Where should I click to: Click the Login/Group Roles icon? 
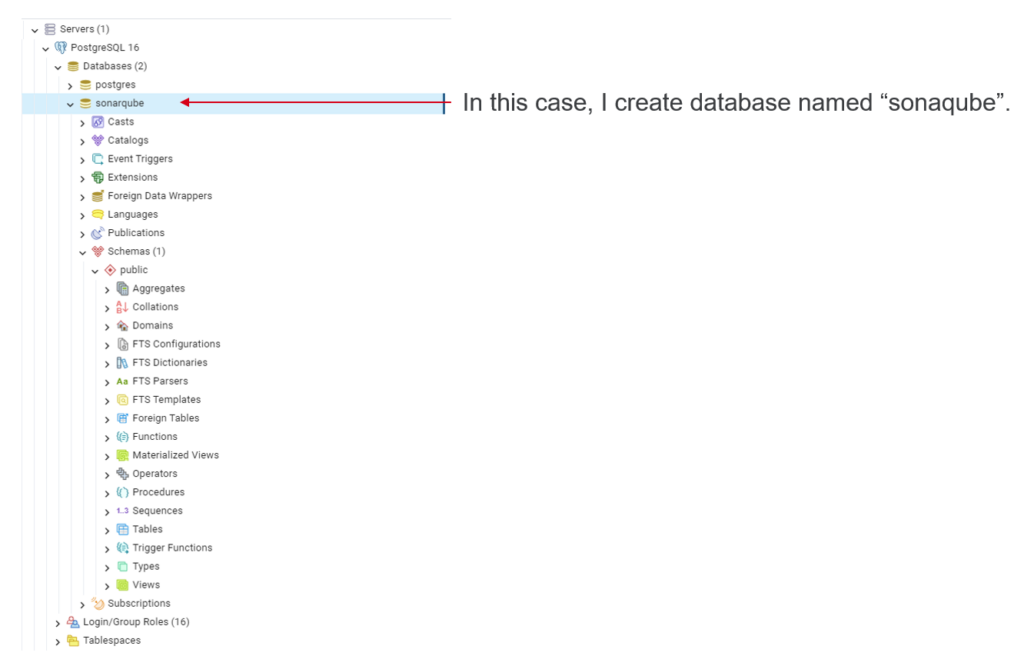click(x=73, y=622)
